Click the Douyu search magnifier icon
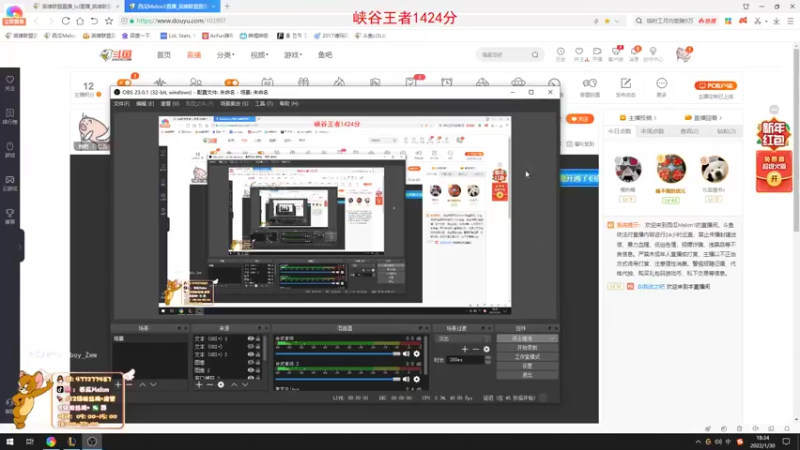Viewport: 800px width, 450px height. click(535, 55)
